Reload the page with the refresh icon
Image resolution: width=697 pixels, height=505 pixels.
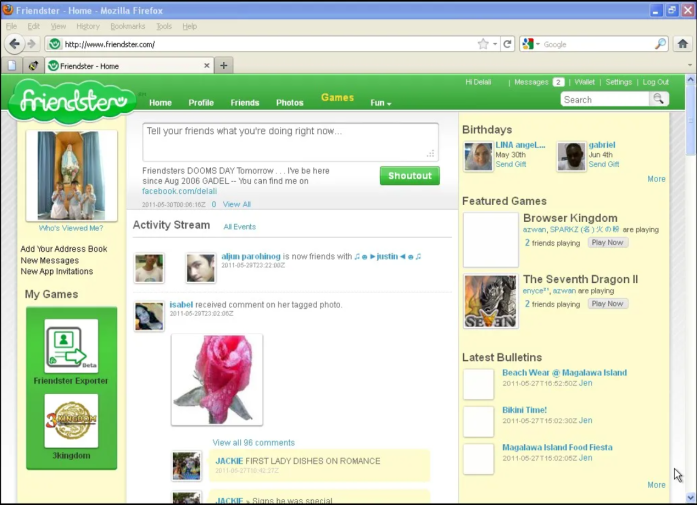tap(507, 44)
